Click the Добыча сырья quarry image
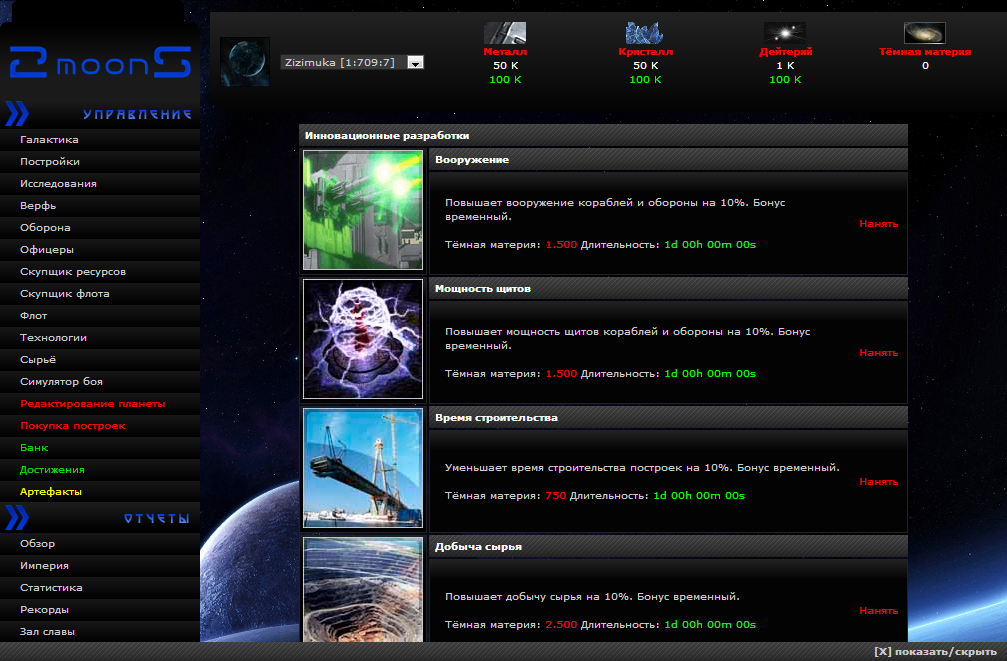This screenshot has height=661, width=1007. [363, 590]
